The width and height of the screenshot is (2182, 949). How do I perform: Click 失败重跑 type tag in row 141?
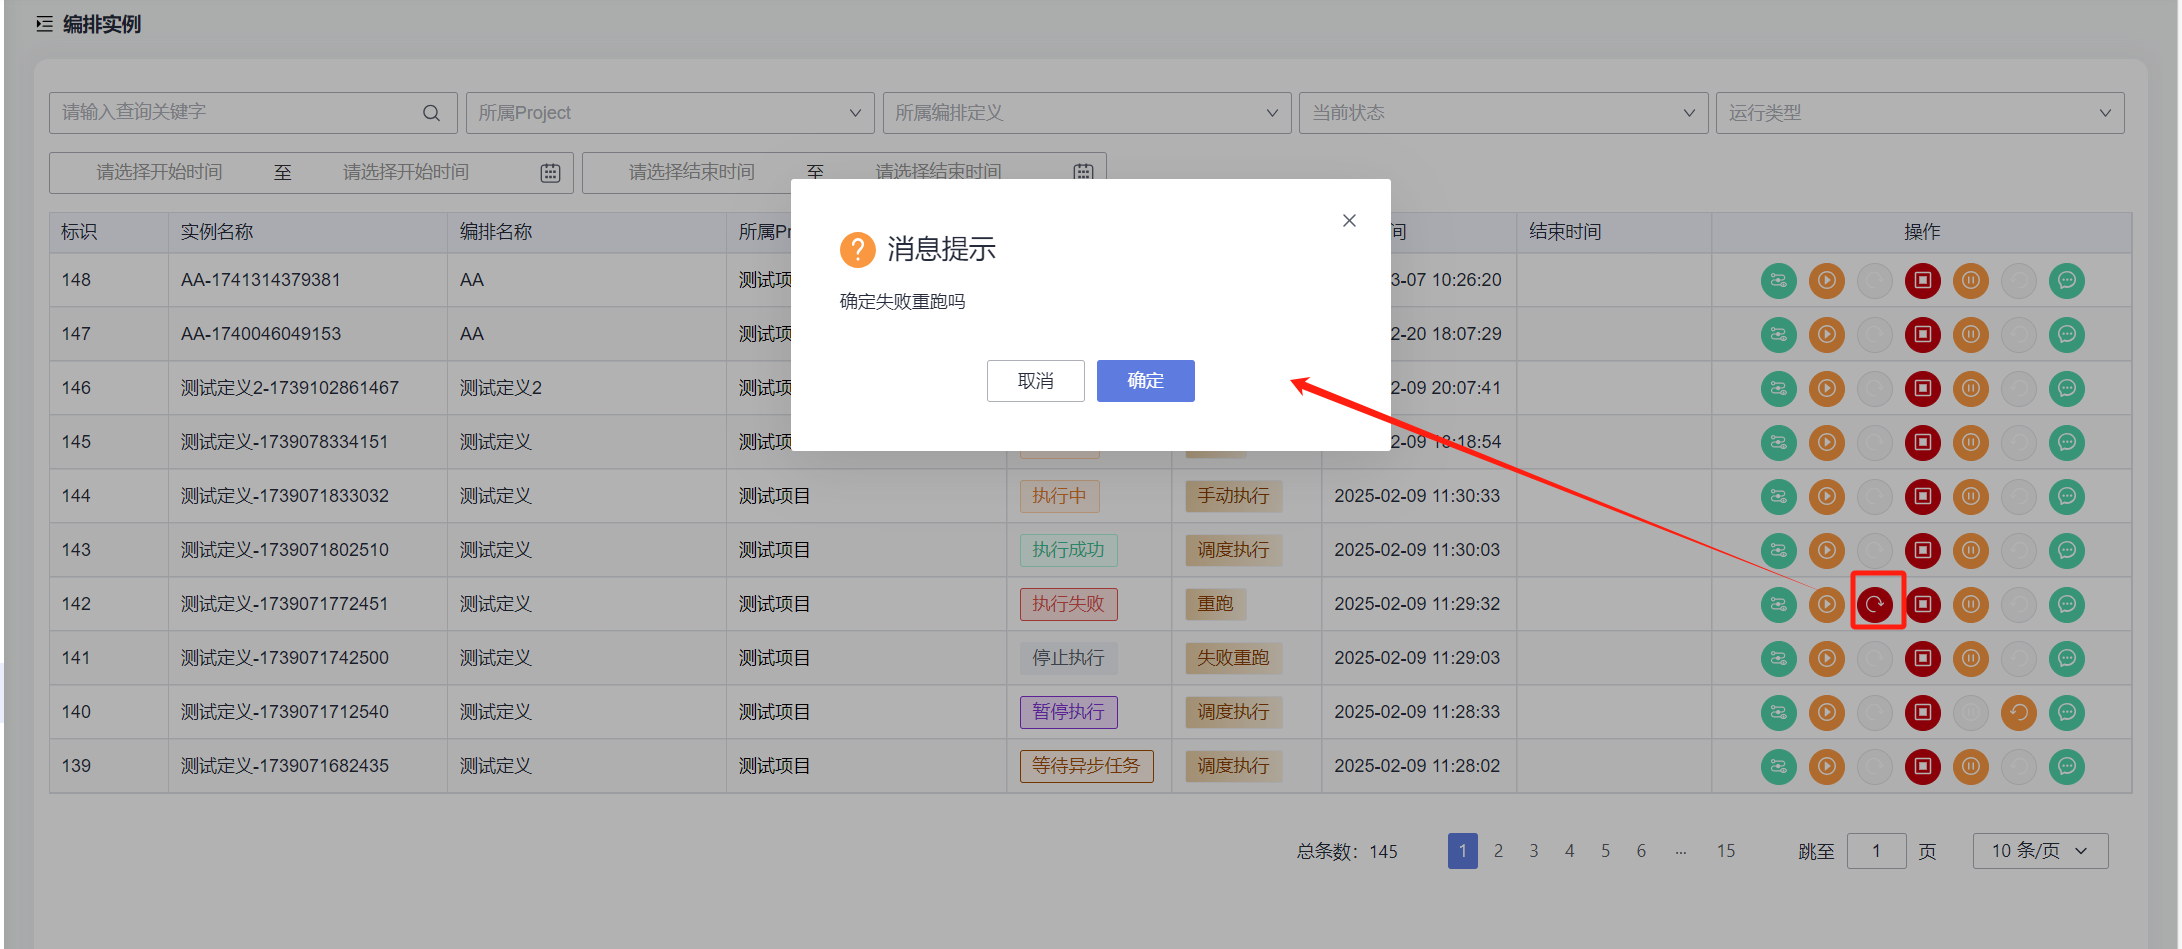(1233, 658)
